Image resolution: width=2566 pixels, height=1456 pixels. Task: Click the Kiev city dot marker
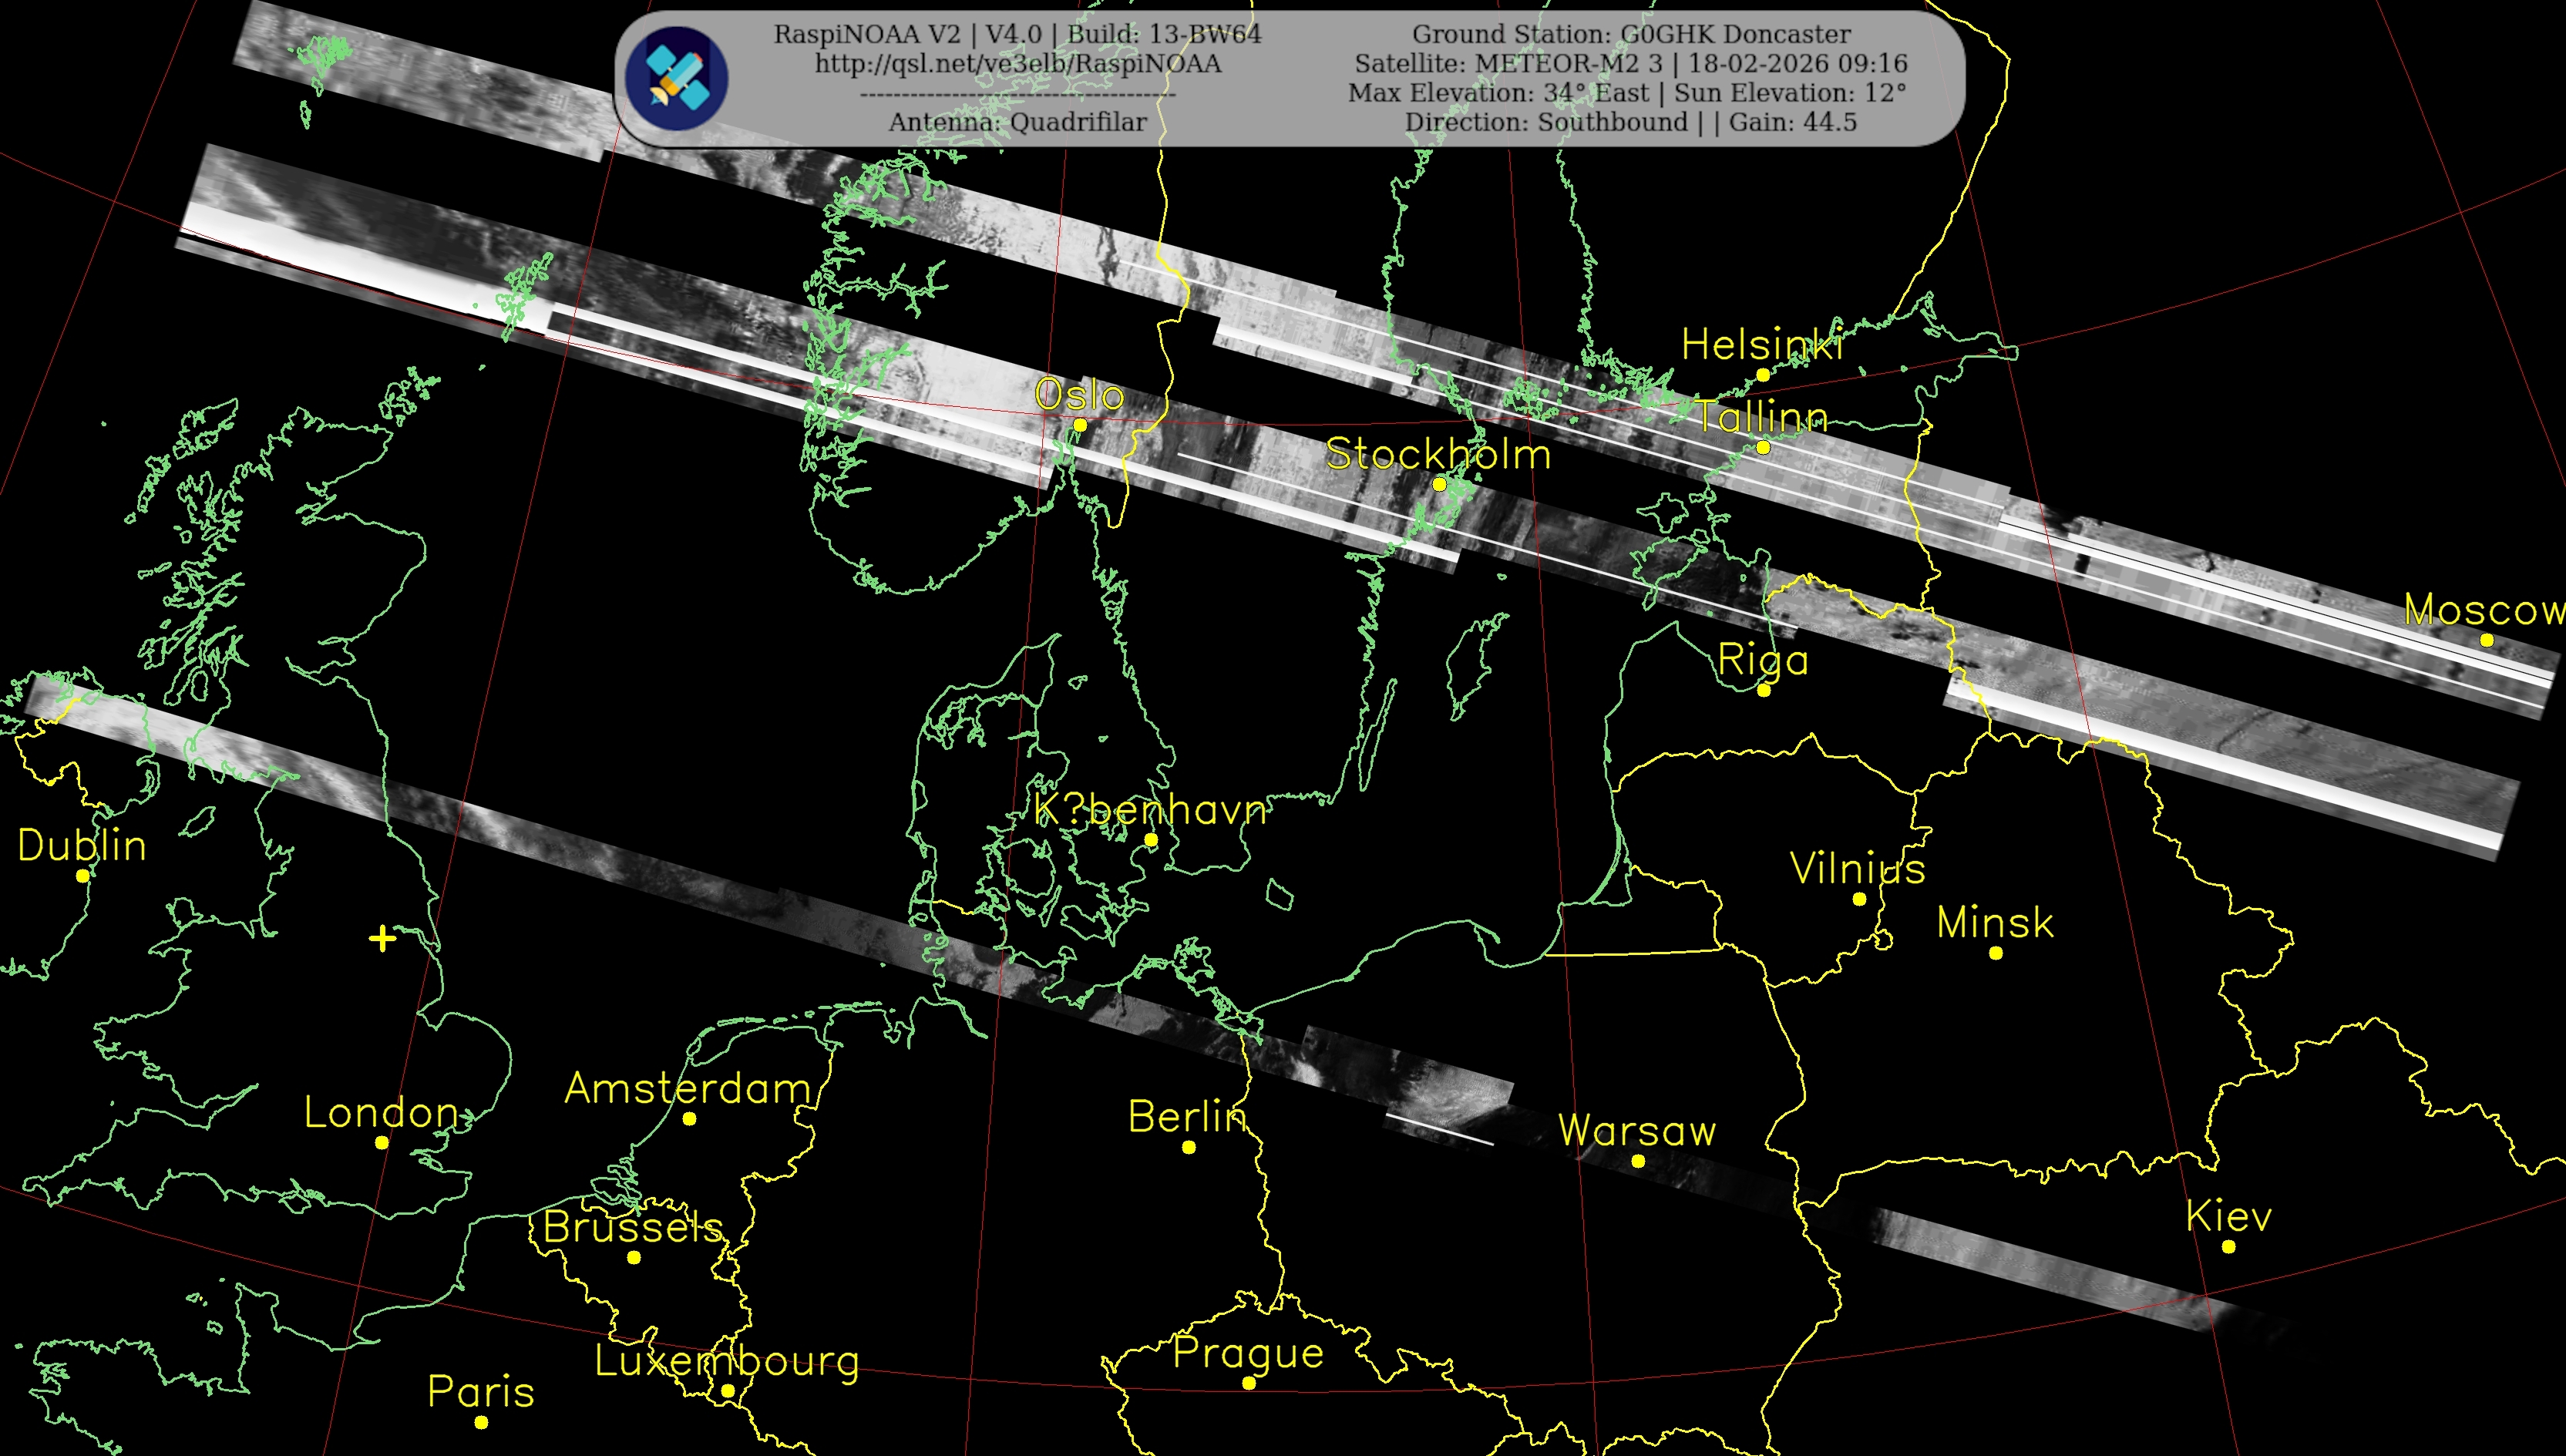2228,1246
